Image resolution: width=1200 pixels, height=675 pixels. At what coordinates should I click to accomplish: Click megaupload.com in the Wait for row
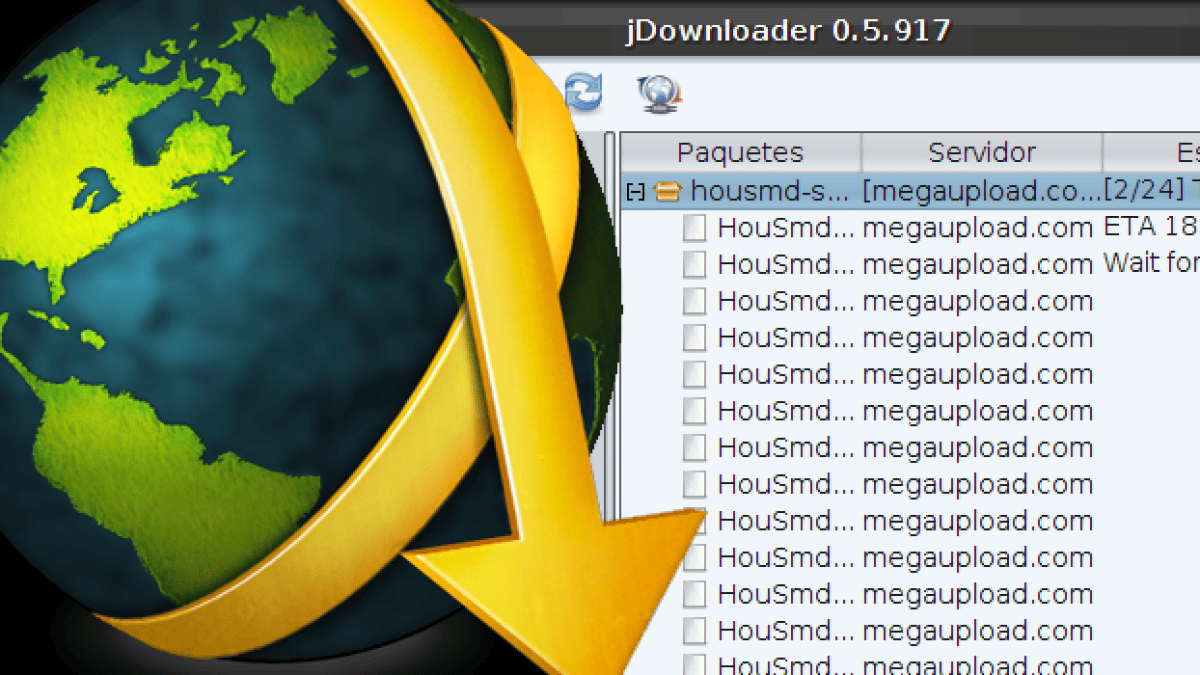coord(977,265)
